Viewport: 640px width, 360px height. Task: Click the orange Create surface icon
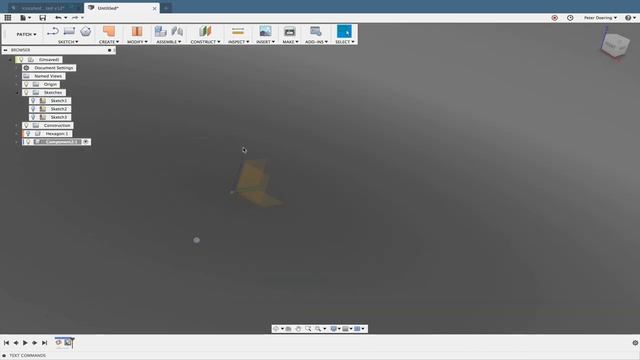click(x=109, y=31)
